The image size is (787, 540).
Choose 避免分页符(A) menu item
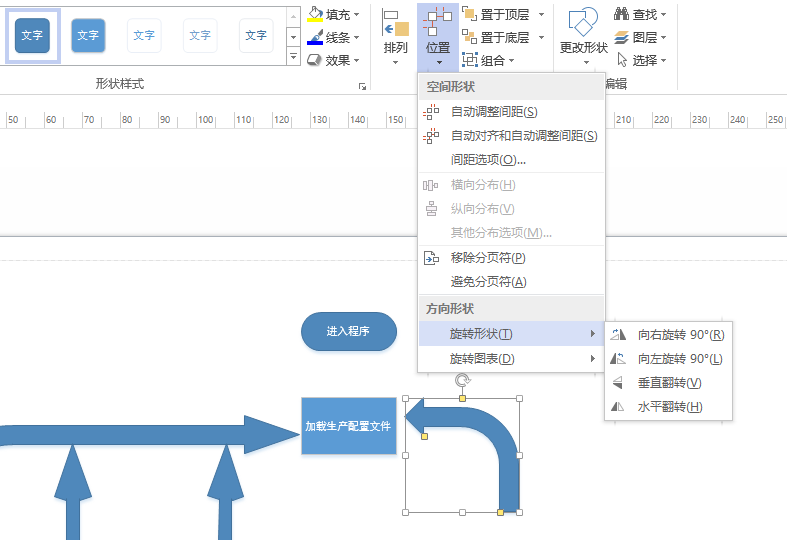[x=511, y=282]
